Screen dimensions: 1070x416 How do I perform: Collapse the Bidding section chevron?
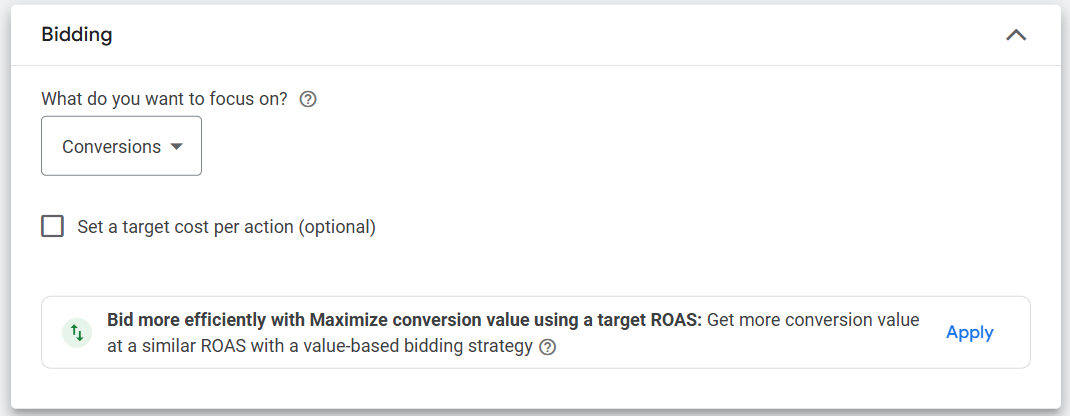tap(1015, 35)
